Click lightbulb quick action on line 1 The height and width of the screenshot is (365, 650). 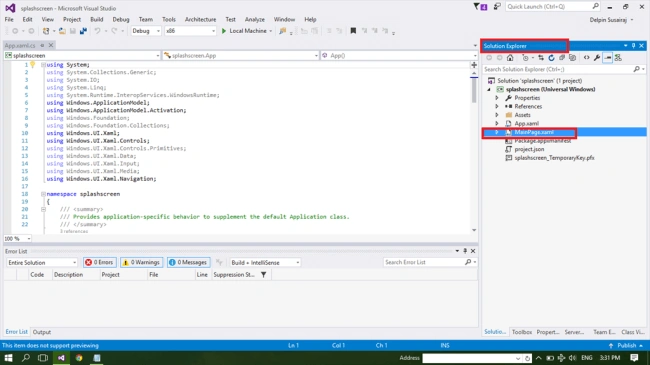click(32, 64)
